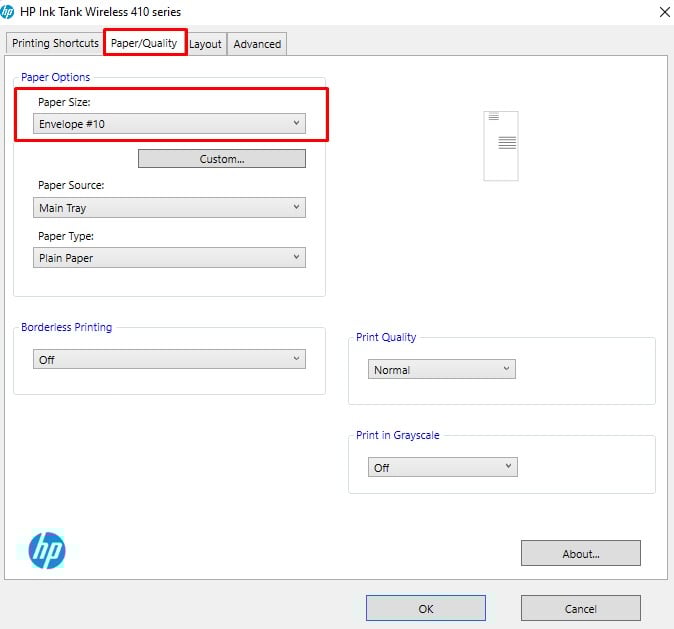The width and height of the screenshot is (674, 629).
Task: Expand the Paper Source dropdown
Action: (169, 208)
